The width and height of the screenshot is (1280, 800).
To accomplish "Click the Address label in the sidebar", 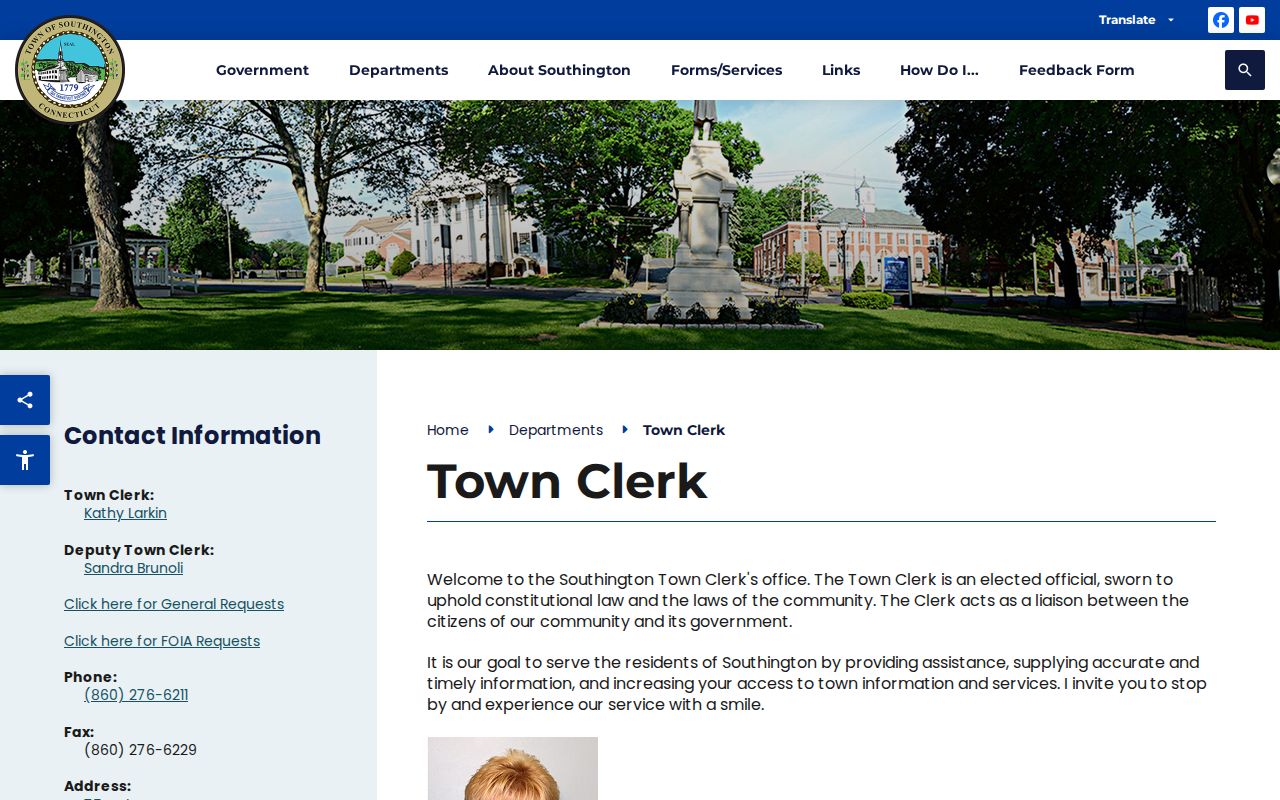I will tap(97, 786).
